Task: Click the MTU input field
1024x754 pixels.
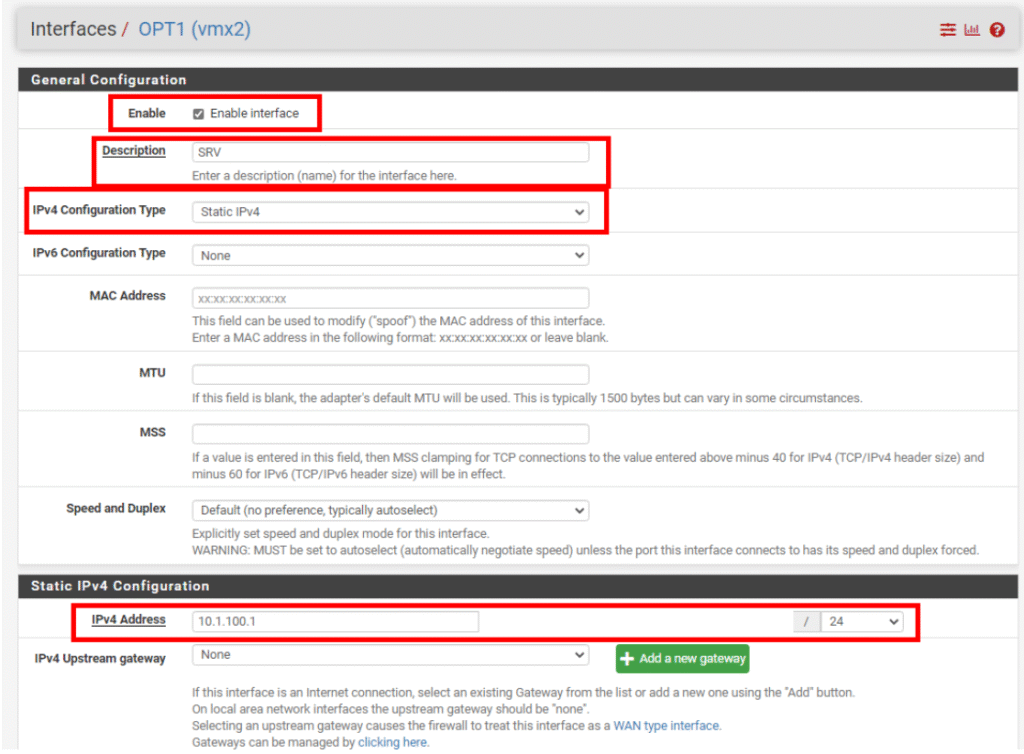Action: [390, 375]
